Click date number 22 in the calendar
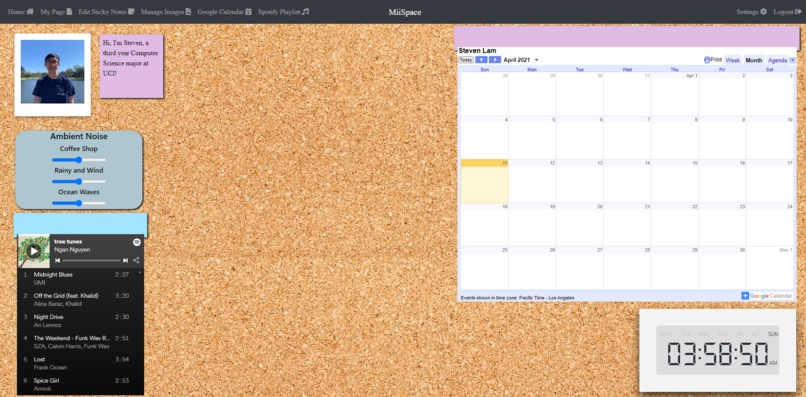 (x=694, y=207)
